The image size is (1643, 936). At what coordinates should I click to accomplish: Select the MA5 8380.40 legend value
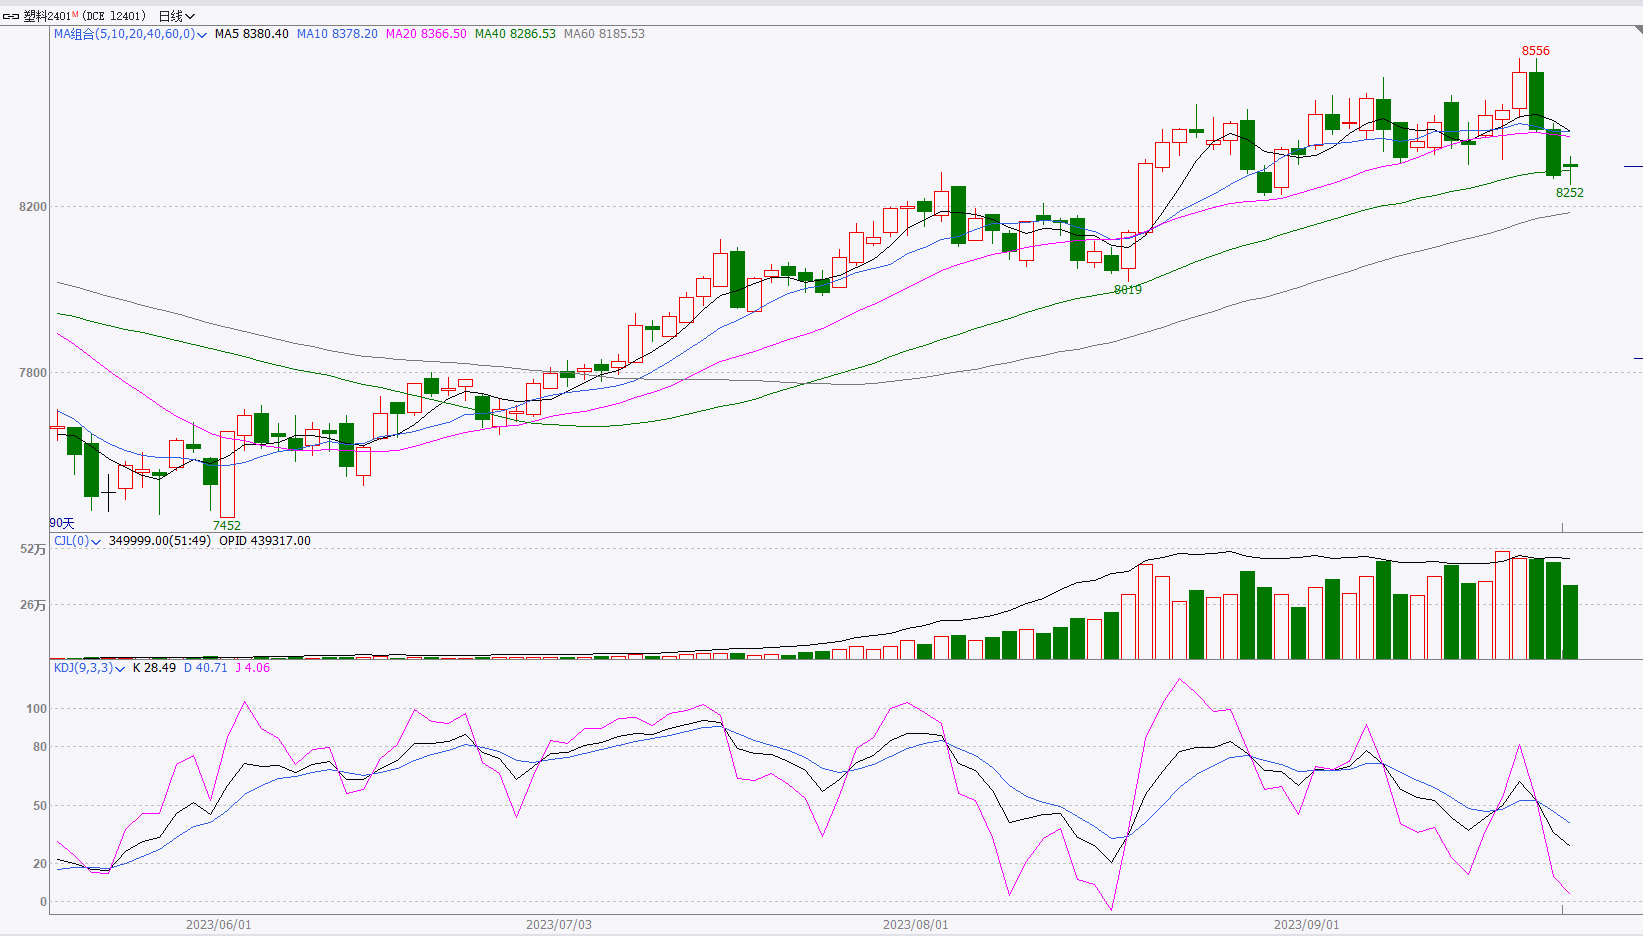pyautogui.click(x=251, y=34)
